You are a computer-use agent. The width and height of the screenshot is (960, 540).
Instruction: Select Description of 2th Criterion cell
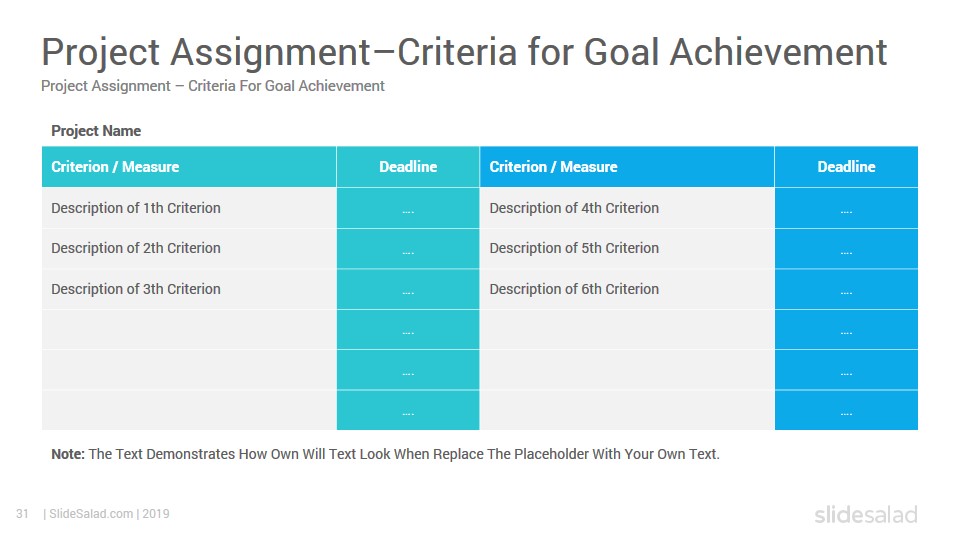pyautogui.click(x=189, y=249)
